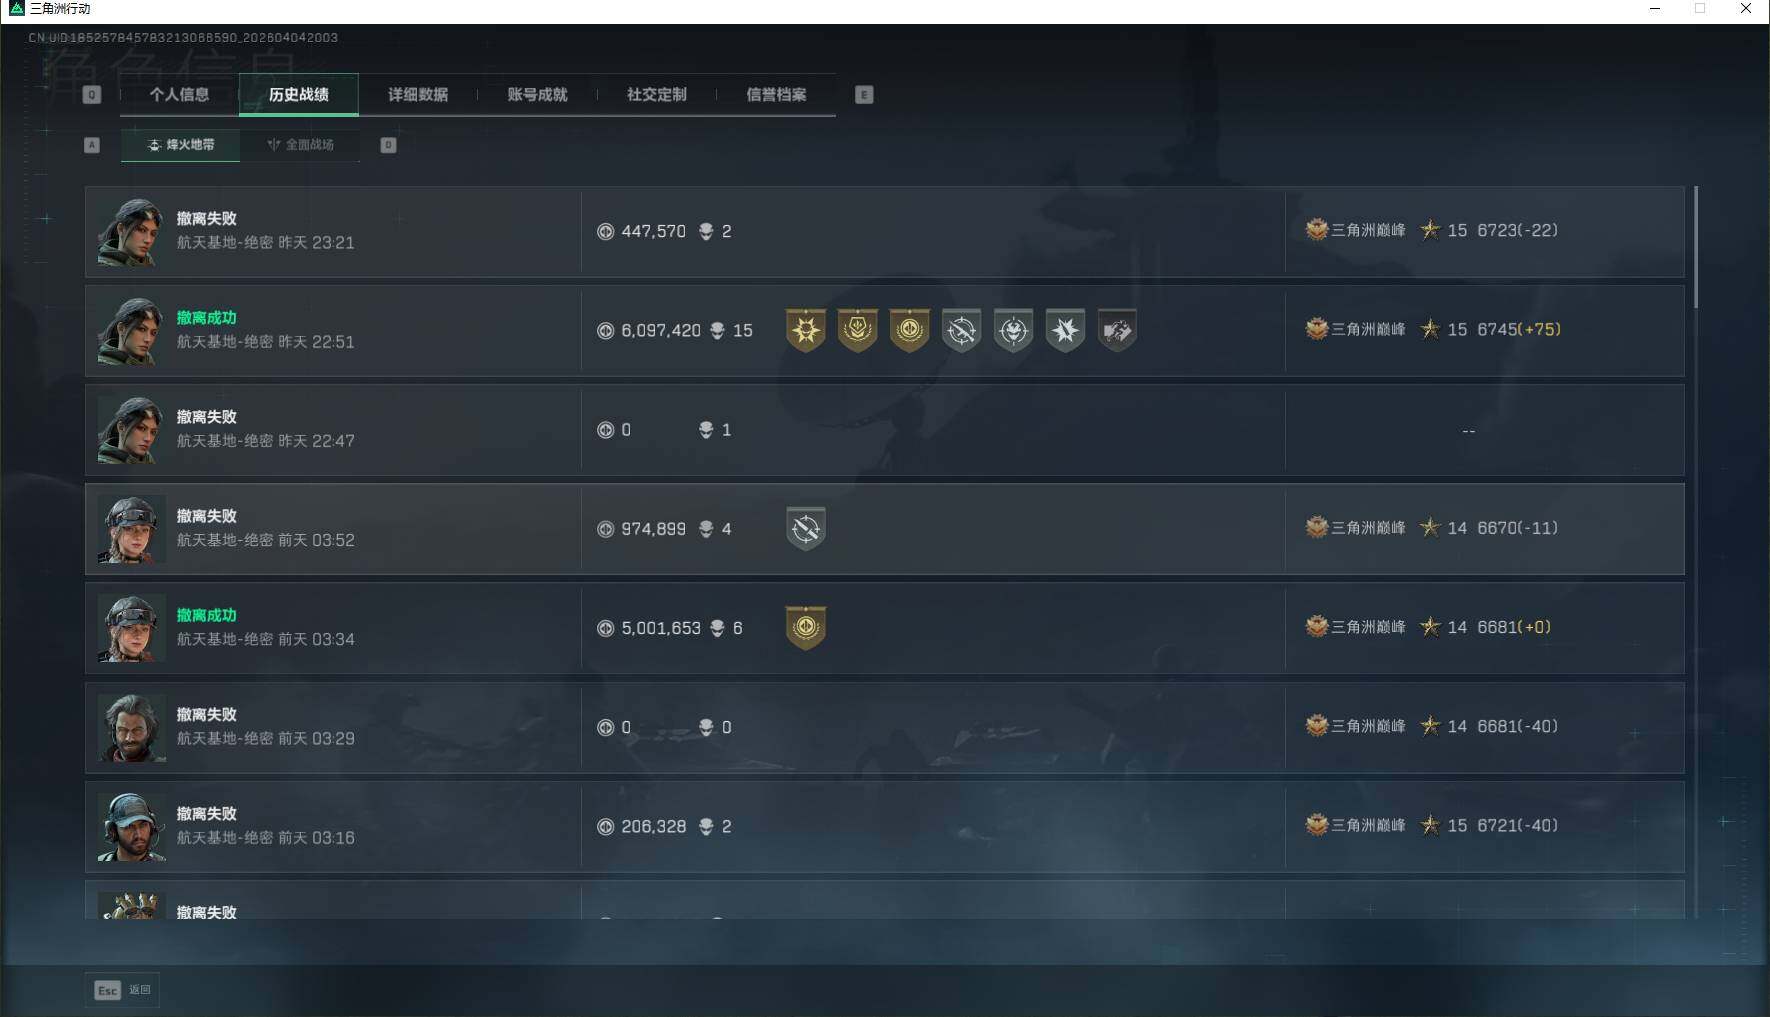
Task: Click the medal badge in 03:52 match row
Action: [x=805, y=529]
